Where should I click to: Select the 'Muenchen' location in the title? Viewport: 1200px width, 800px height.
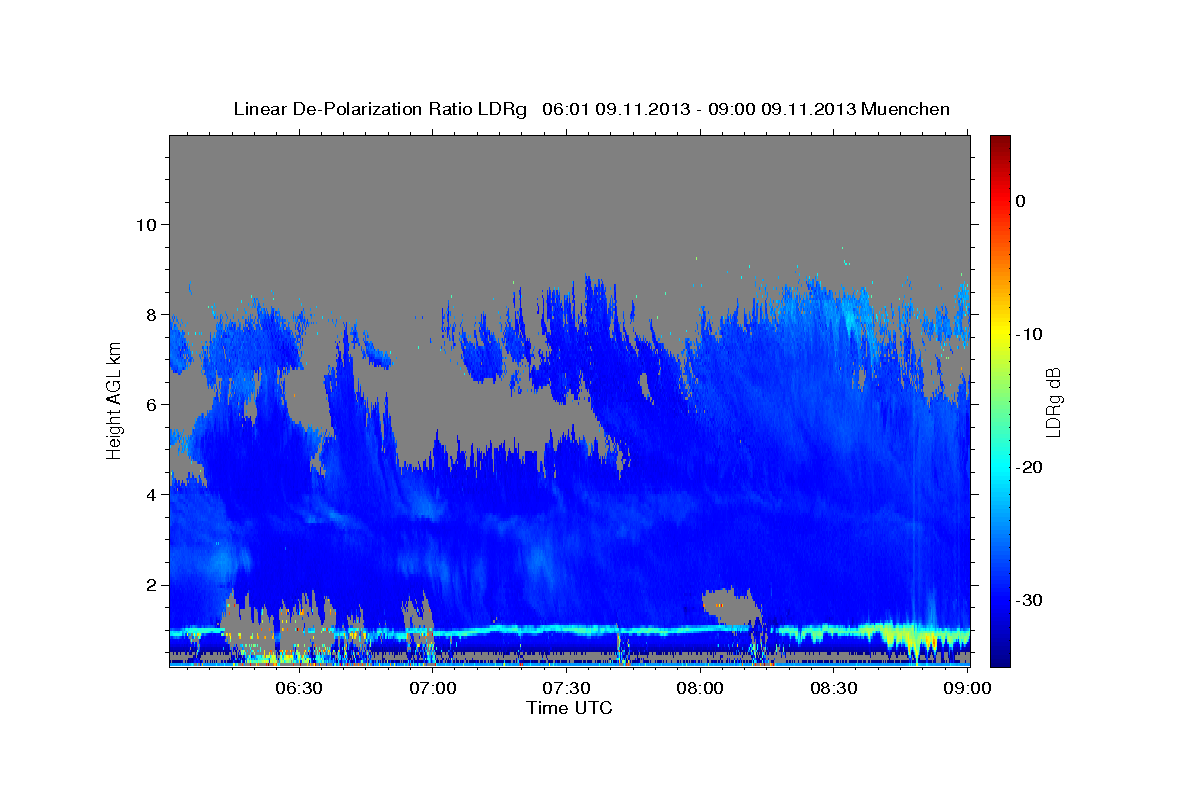(x=906, y=109)
